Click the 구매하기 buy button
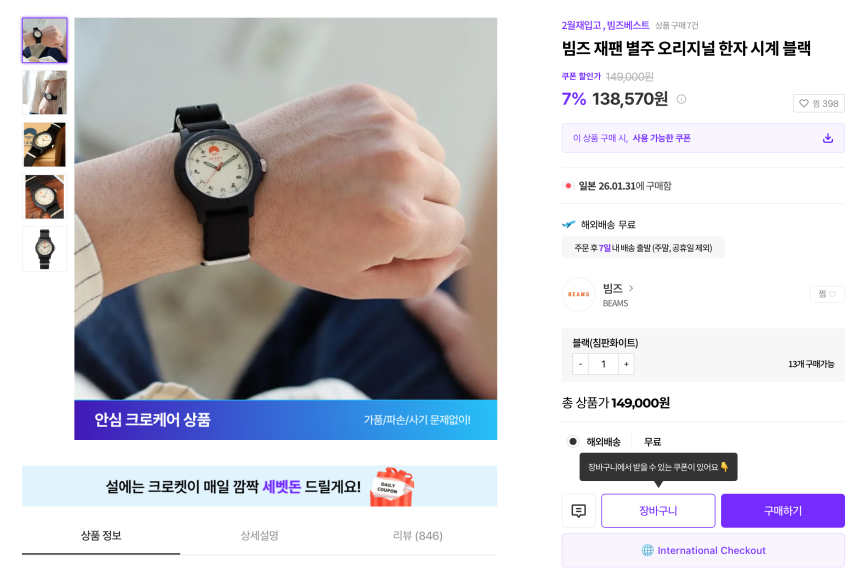Image resolution: width=850 pixels, height=573 pixels. tap(782, 511)
